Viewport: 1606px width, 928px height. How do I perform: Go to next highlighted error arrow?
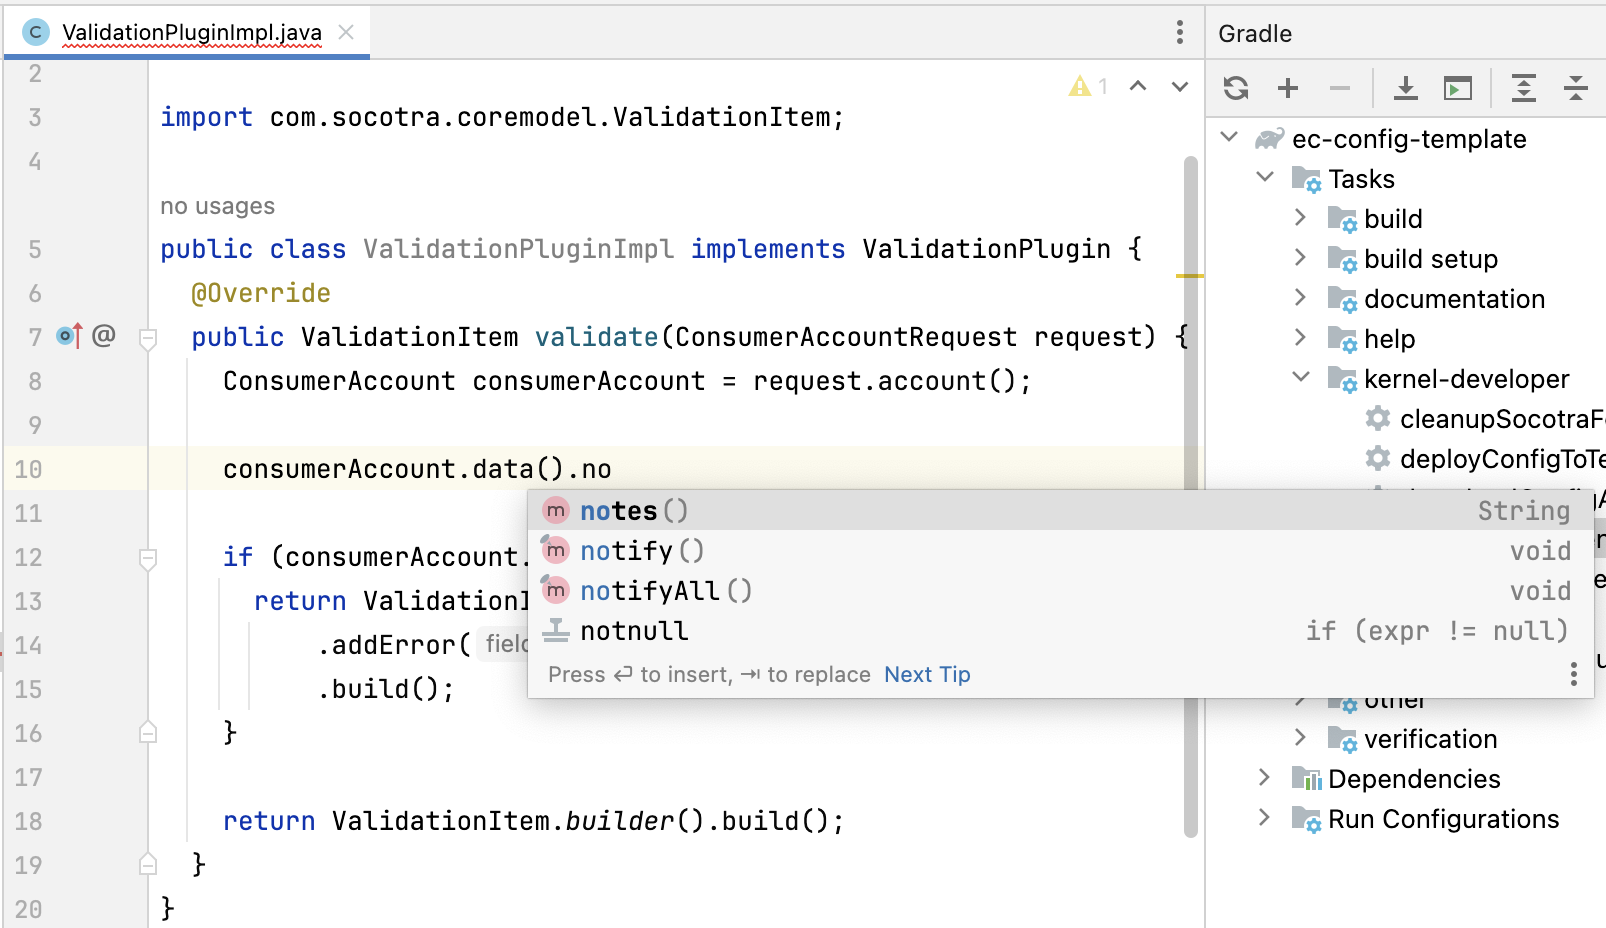[x=1180, y=87]
